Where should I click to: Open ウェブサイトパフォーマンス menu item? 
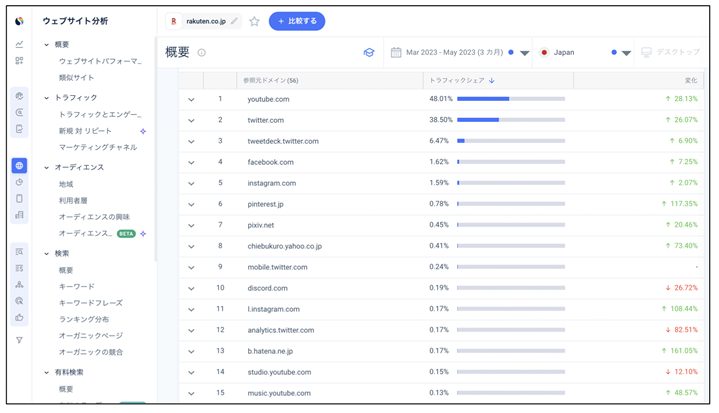click(100, 61)
